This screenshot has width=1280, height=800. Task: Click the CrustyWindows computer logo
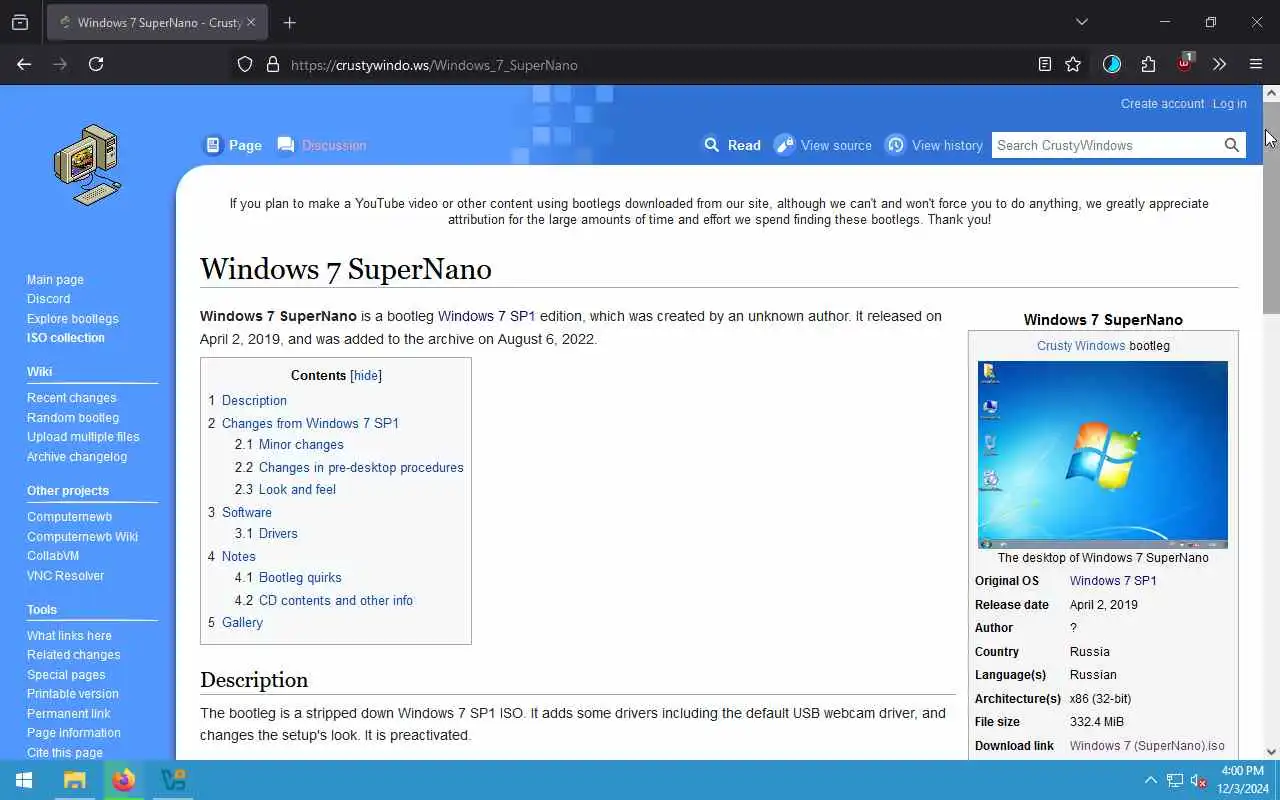tap(88, 165)
